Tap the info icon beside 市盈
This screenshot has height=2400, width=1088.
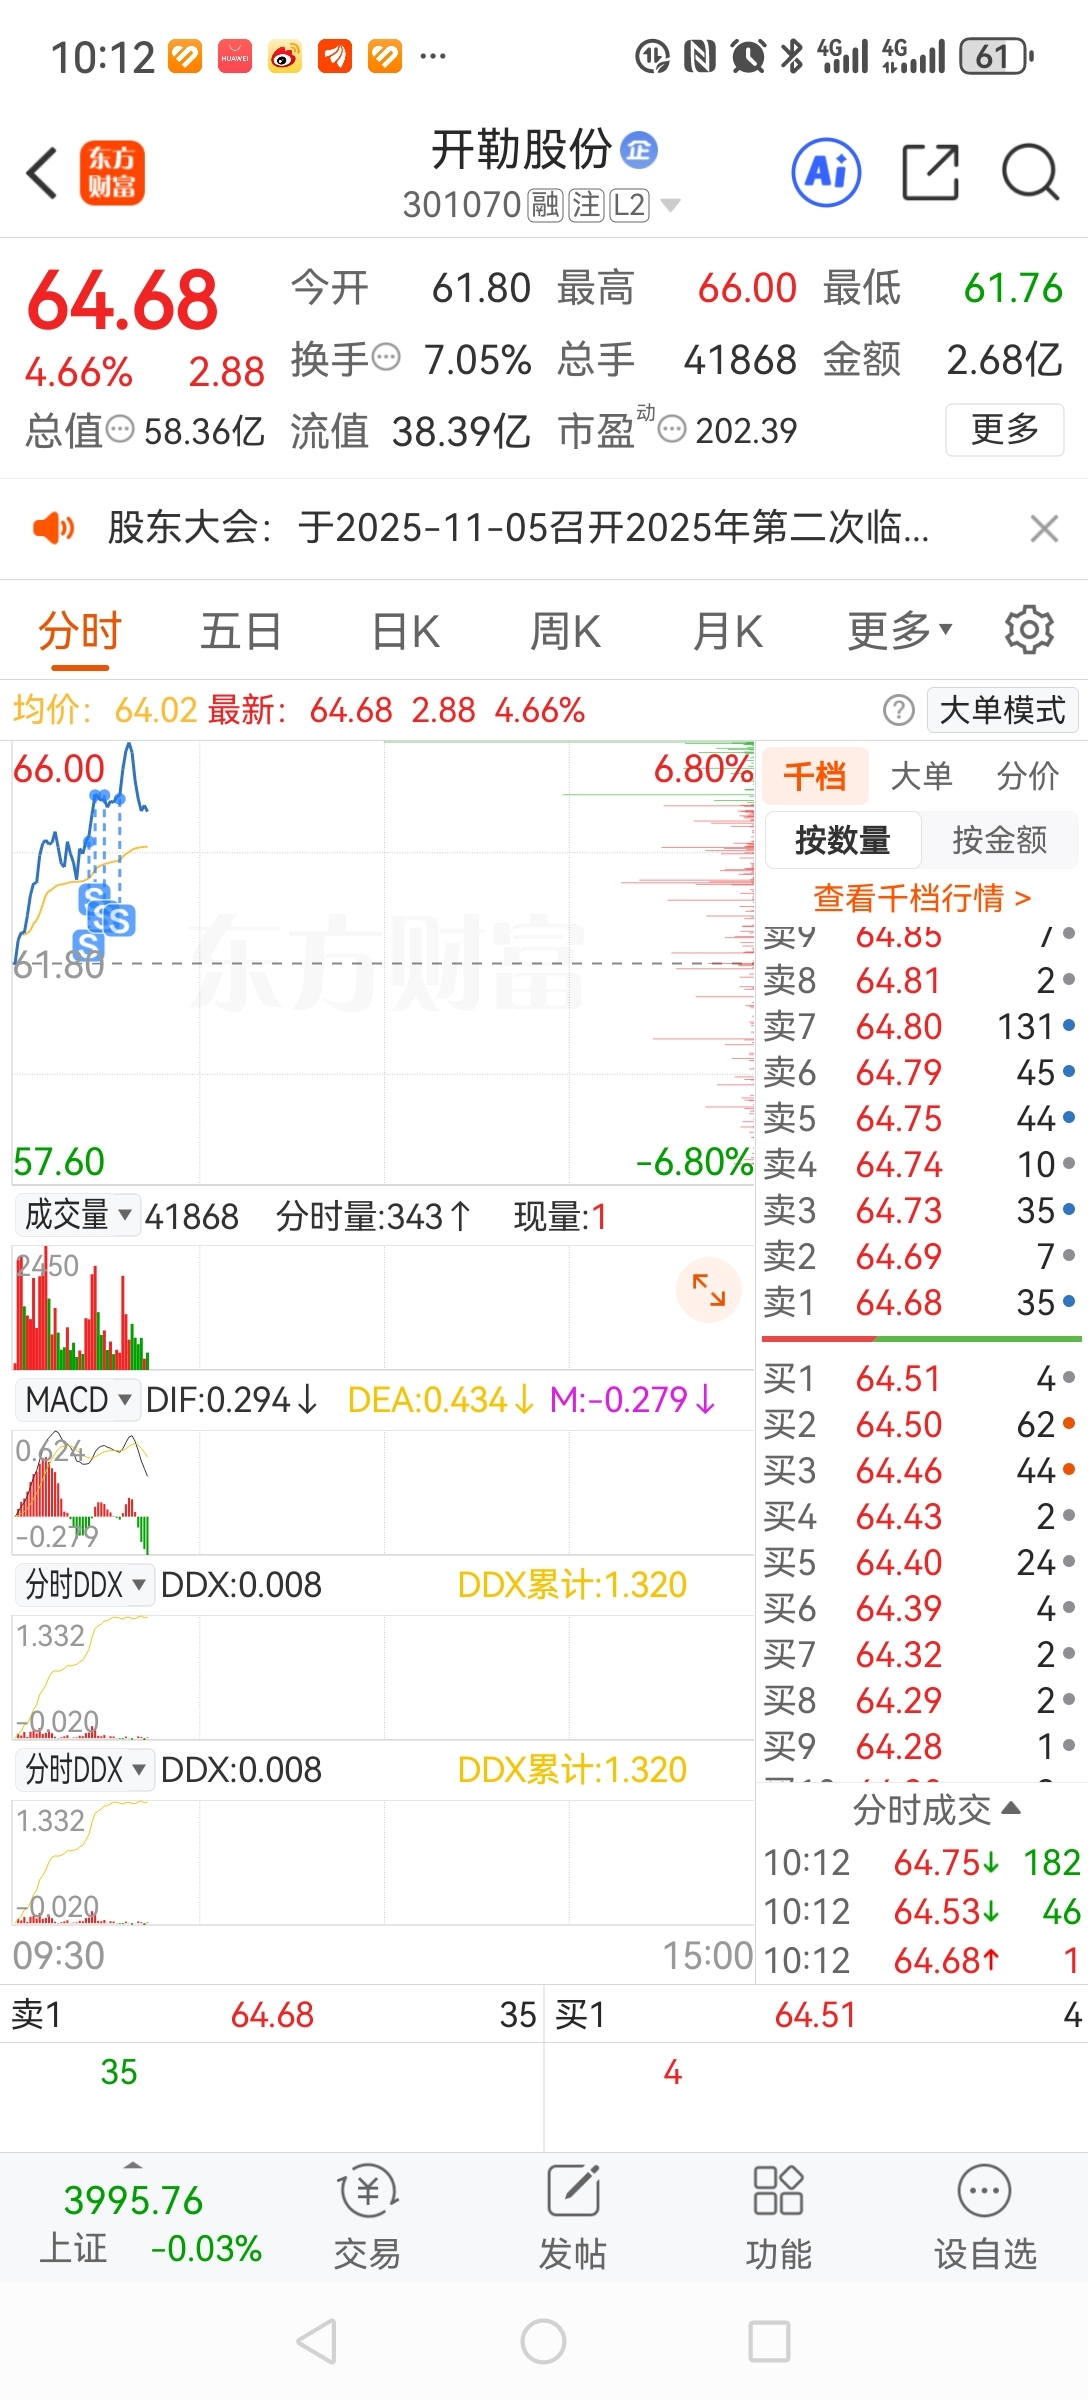[672, 430]
